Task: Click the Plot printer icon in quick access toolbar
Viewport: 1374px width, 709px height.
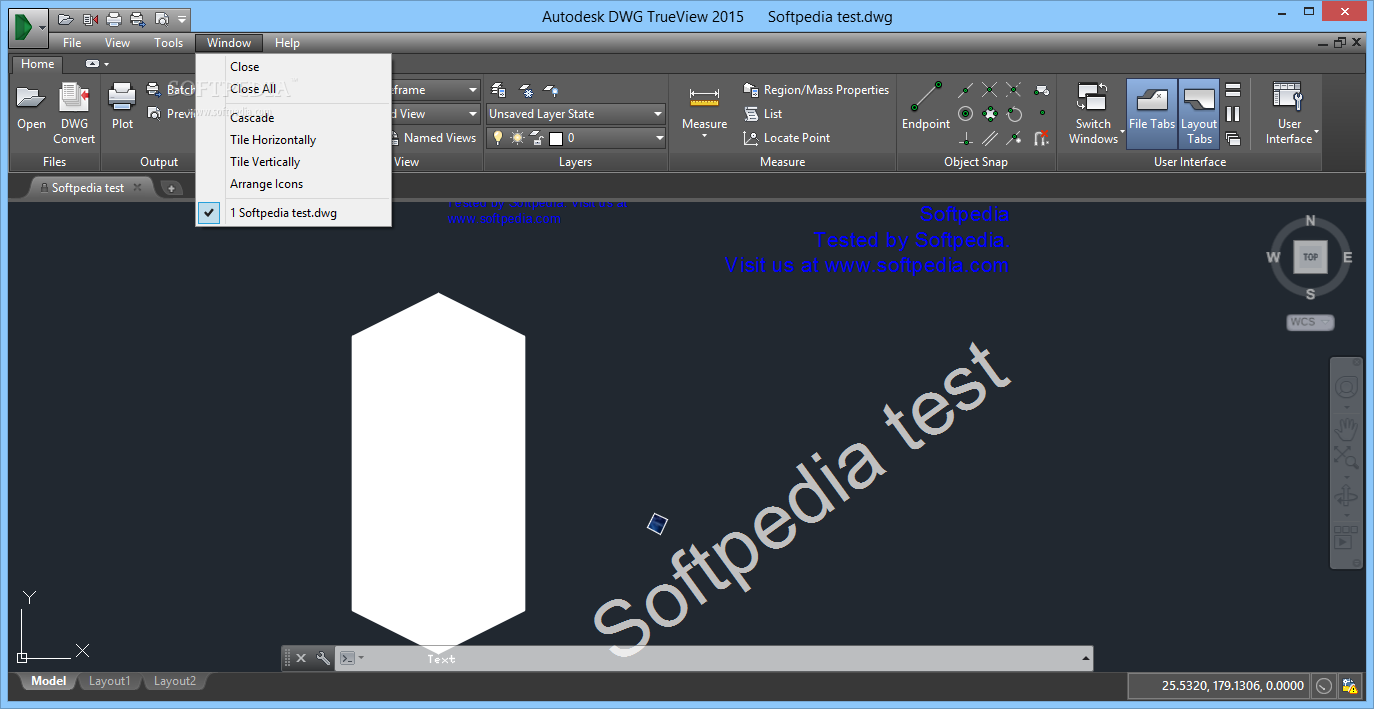Action: [x=113, y=18]
